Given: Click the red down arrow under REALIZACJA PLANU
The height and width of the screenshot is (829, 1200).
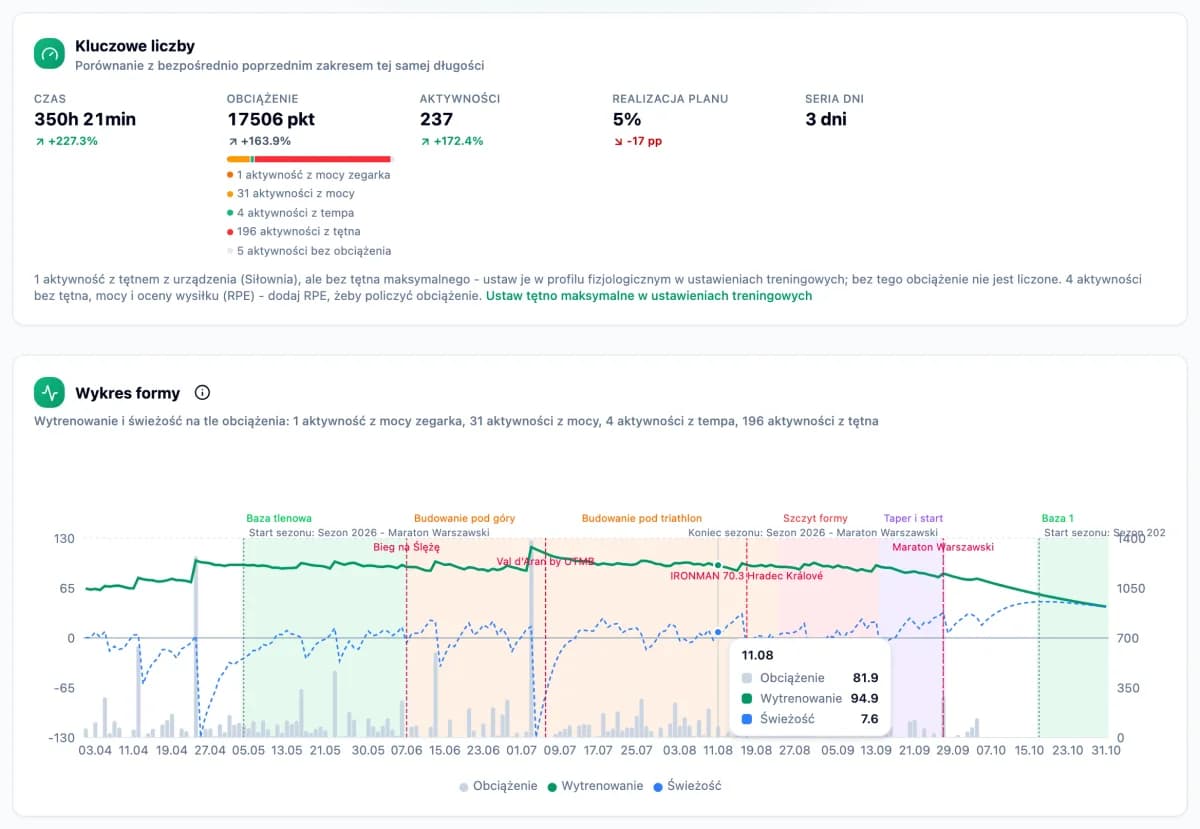Looking at the screenshot, I should pyautogui.click(x=617, y=141).
